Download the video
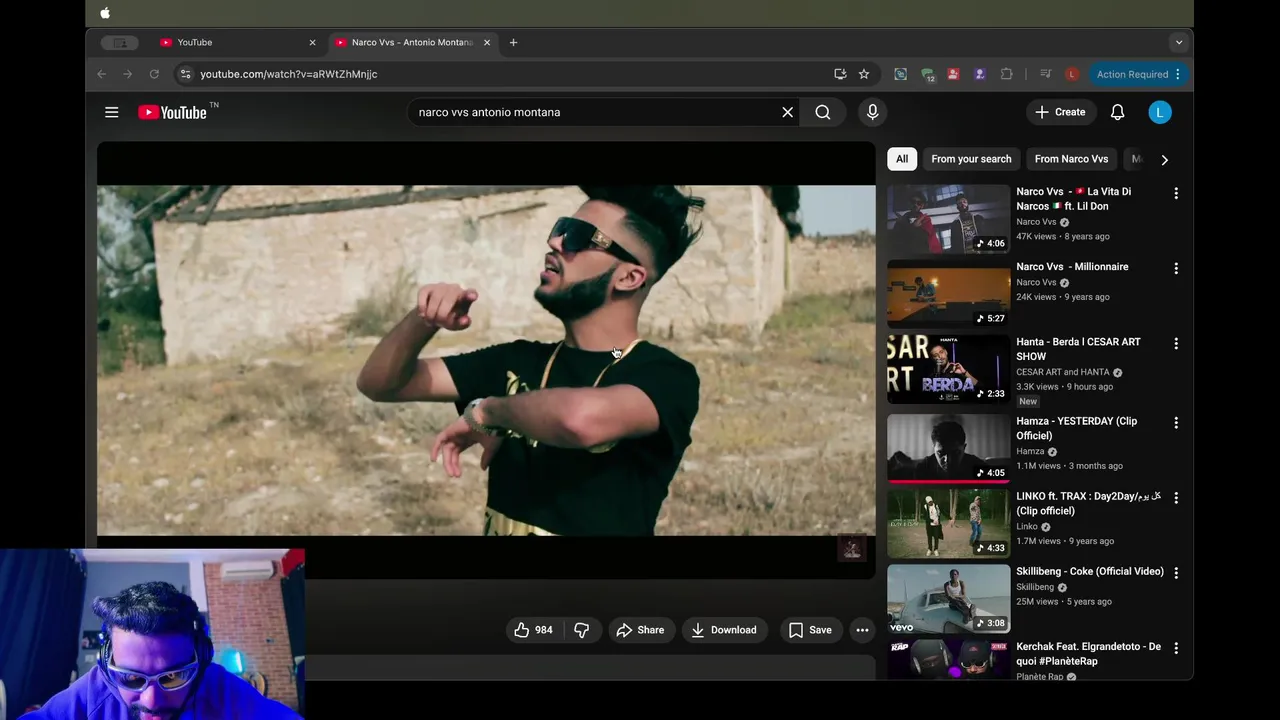This screenshot has width=1280, height=720. (723, 630)
